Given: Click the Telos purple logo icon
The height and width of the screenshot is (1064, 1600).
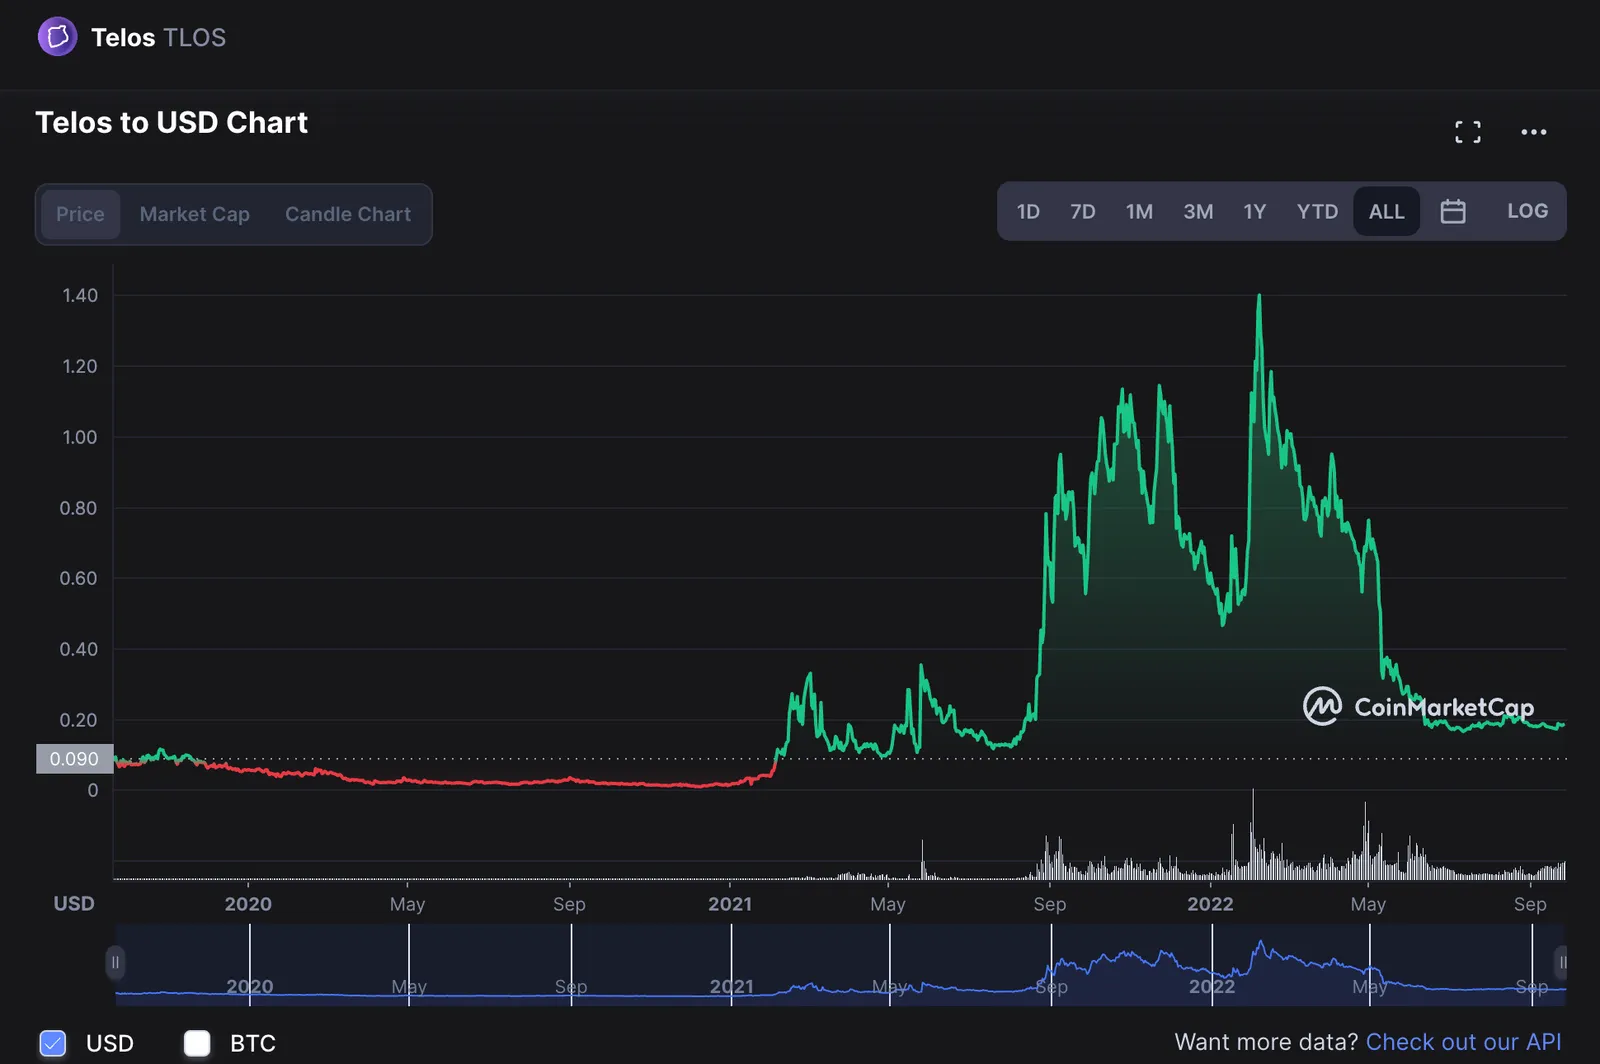Looking at the screenshot, I should [x=57, y=37].
